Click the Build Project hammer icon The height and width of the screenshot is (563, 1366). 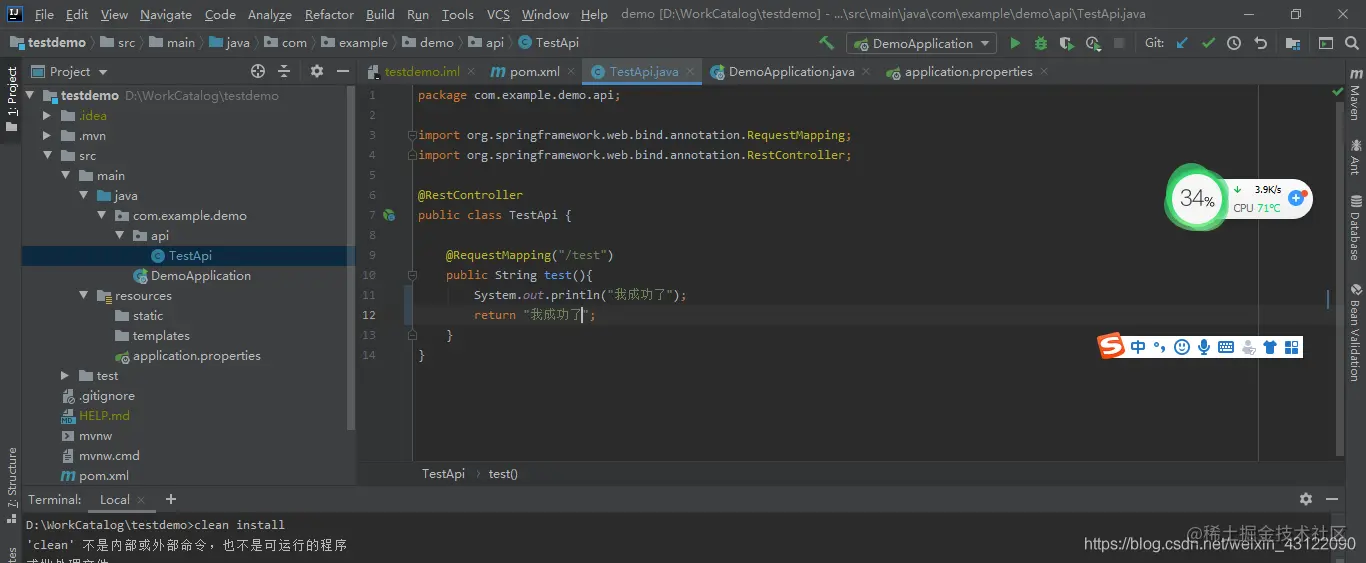[826, 43]
